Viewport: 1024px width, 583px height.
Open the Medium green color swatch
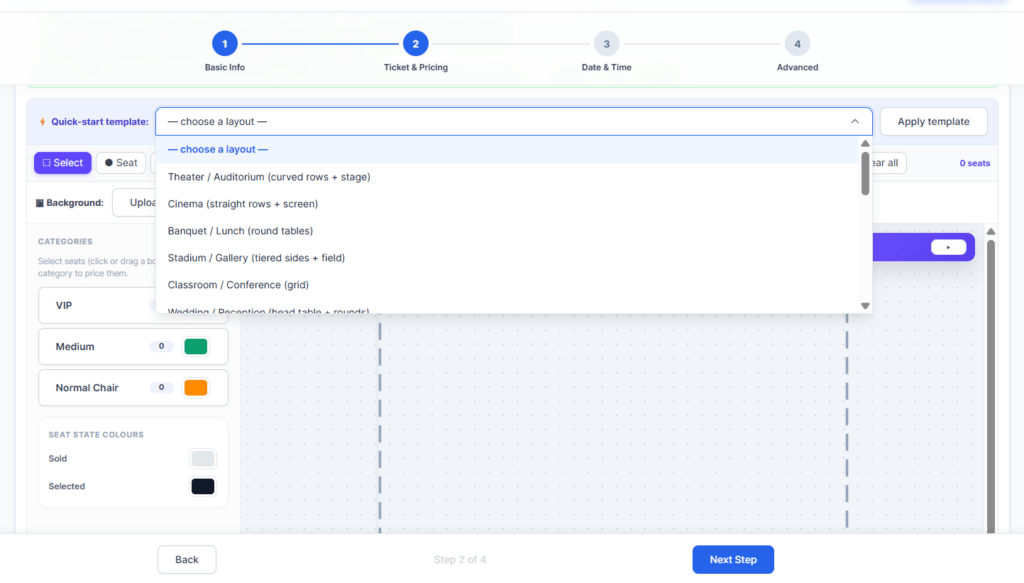(x=196, y=347)
